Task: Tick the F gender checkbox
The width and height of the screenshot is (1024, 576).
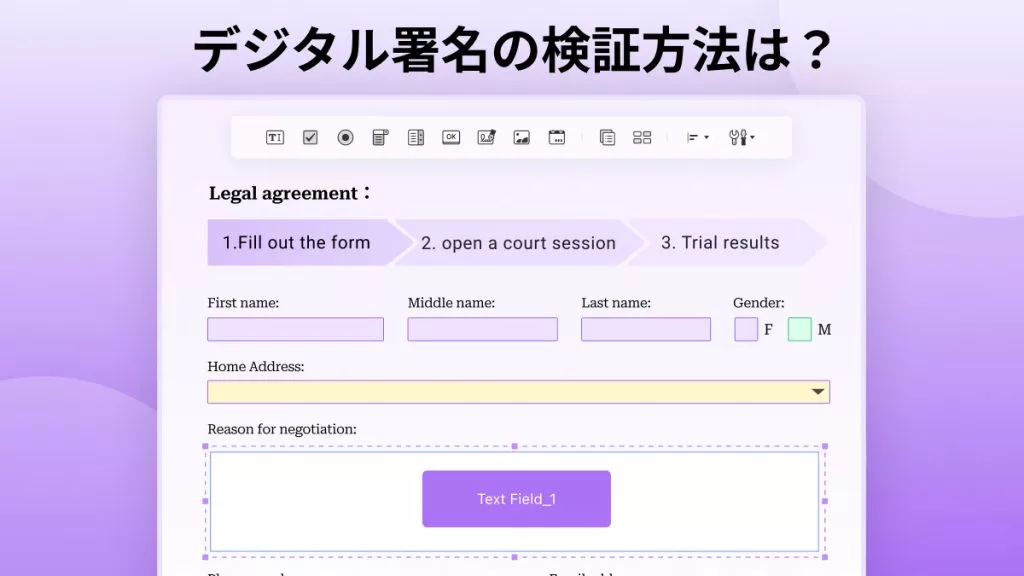Action: tap(746, 329)
